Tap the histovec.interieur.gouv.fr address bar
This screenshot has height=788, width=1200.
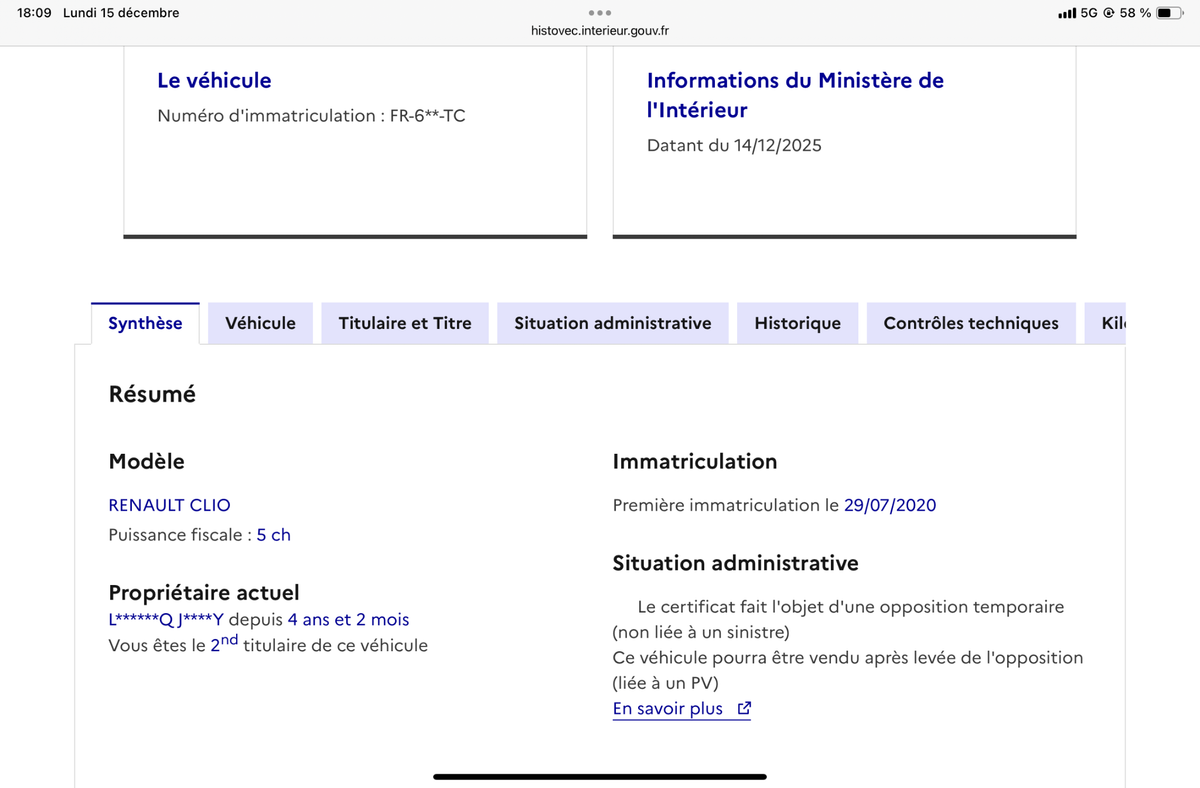[599, 30]
